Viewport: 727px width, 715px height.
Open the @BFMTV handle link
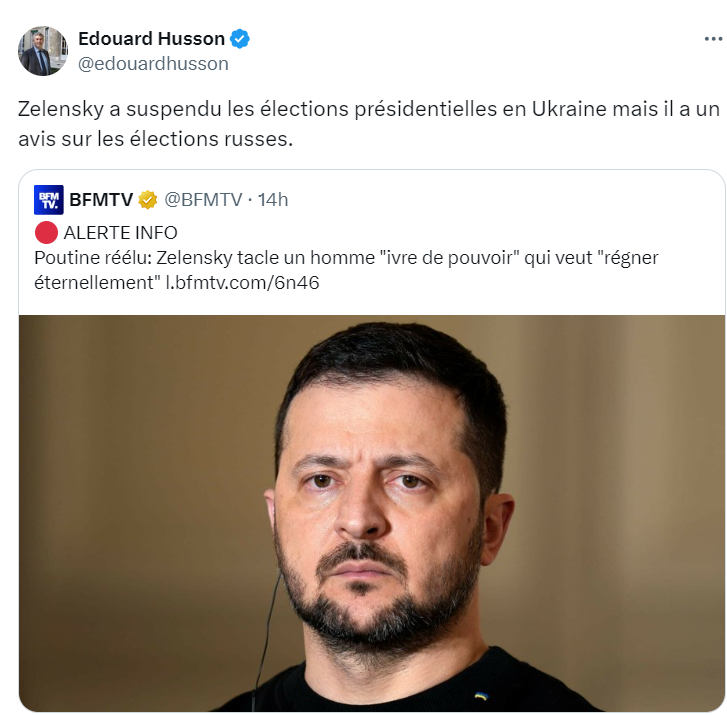(x=203, y=200)
